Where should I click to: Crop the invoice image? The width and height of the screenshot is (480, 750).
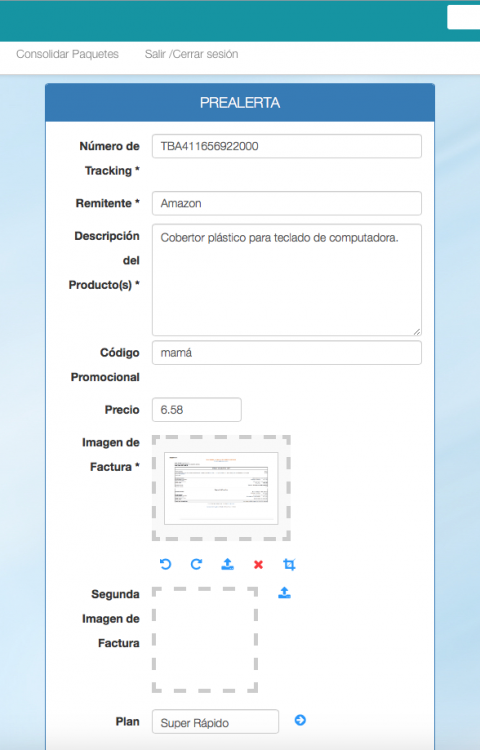tap(289, 564)
